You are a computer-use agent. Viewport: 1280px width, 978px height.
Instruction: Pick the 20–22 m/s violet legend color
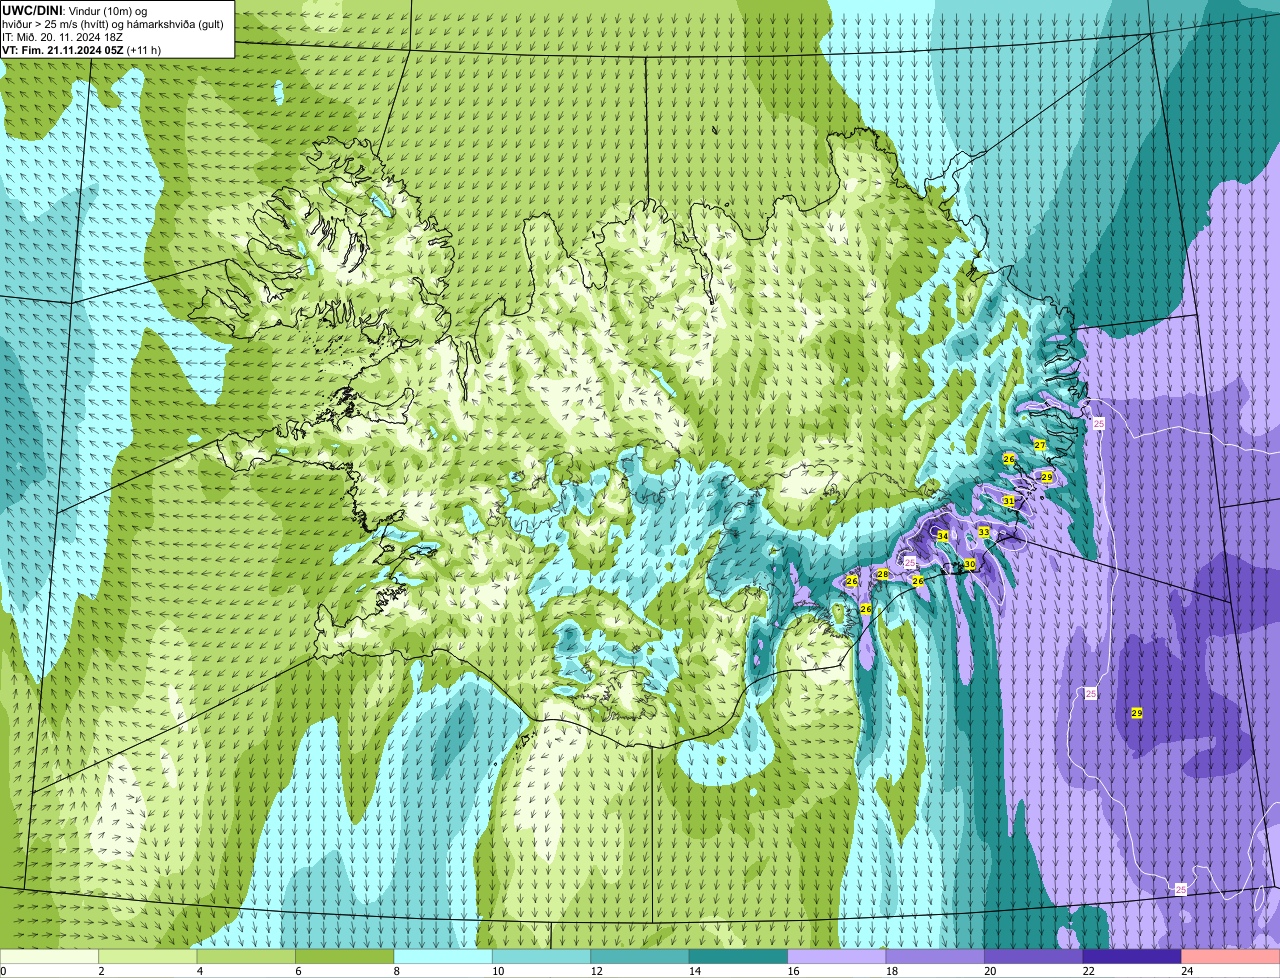pyautogui.click(x=1034, y=956)
